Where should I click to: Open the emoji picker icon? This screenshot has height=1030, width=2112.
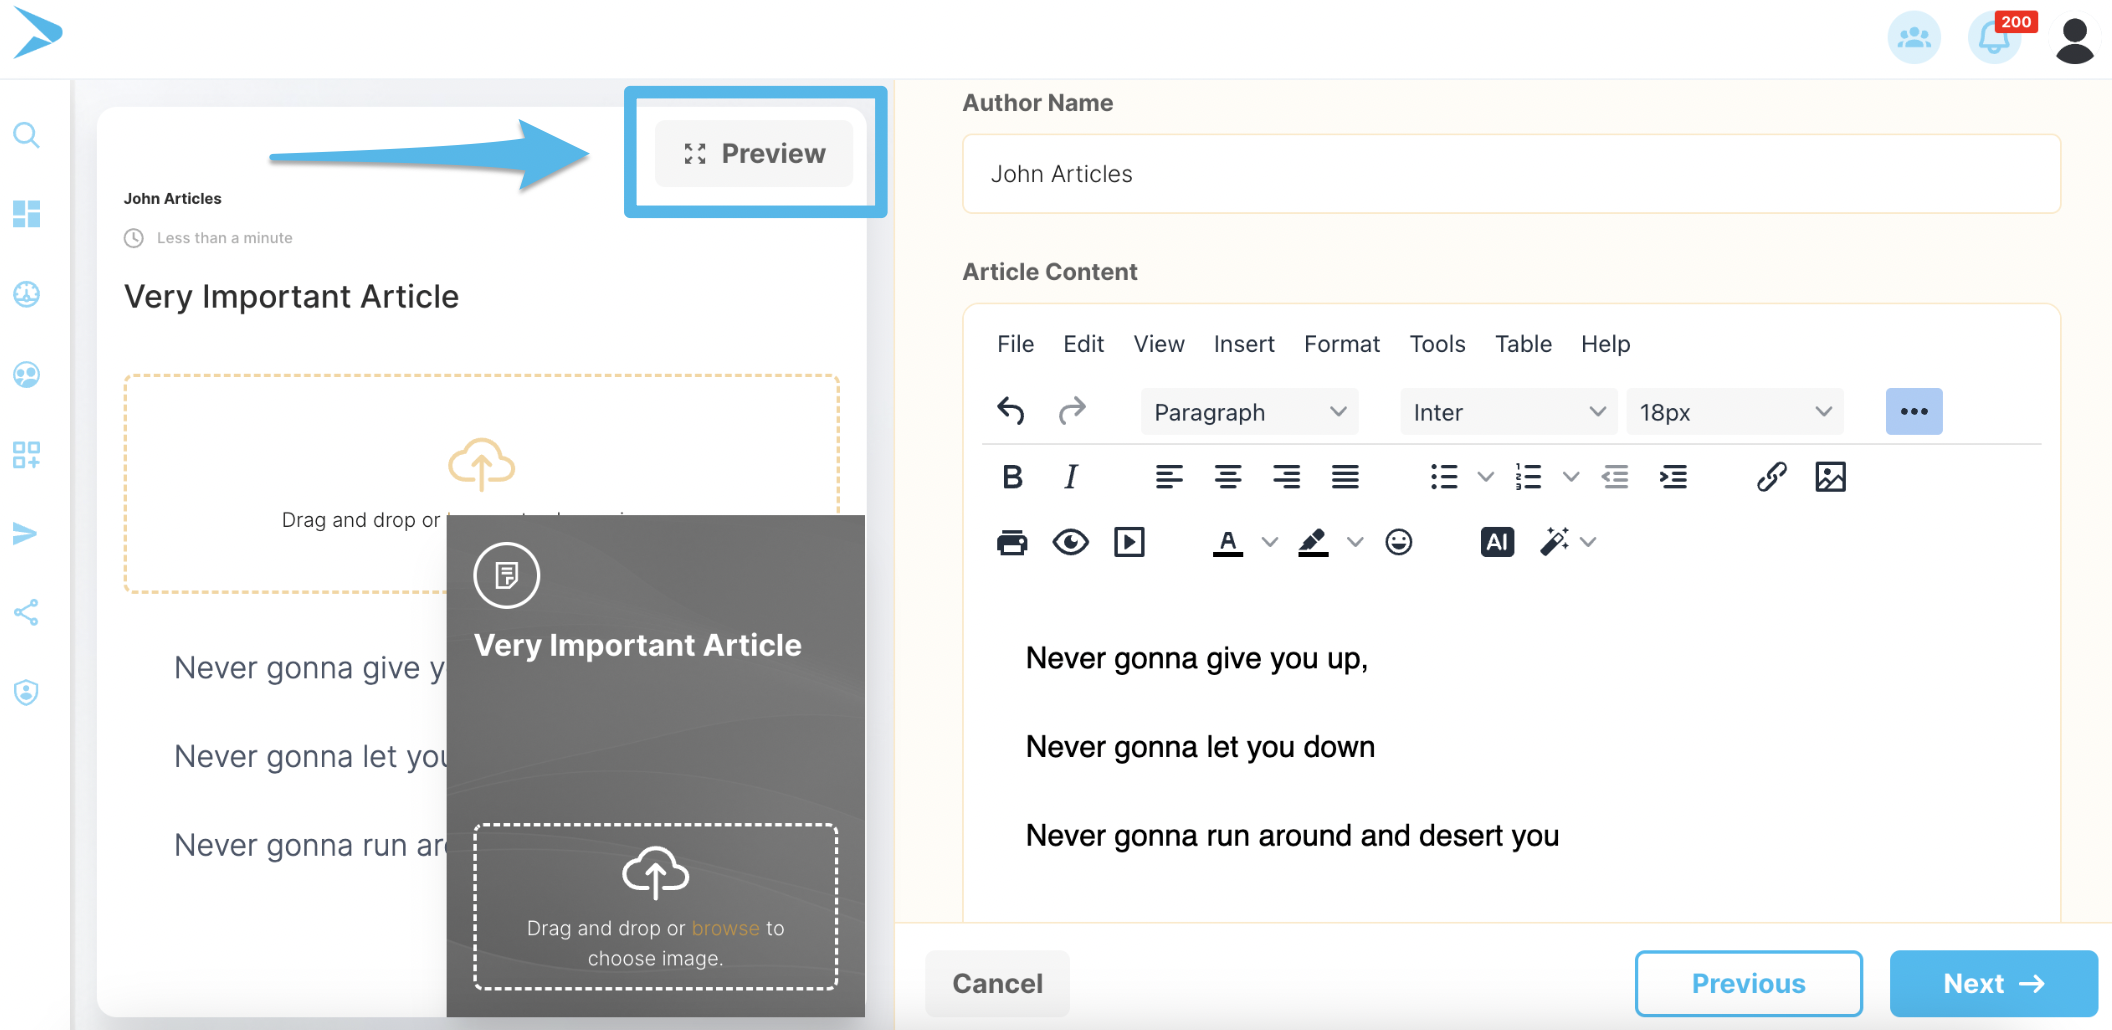pyautogui.click(x=1398, y=542)
